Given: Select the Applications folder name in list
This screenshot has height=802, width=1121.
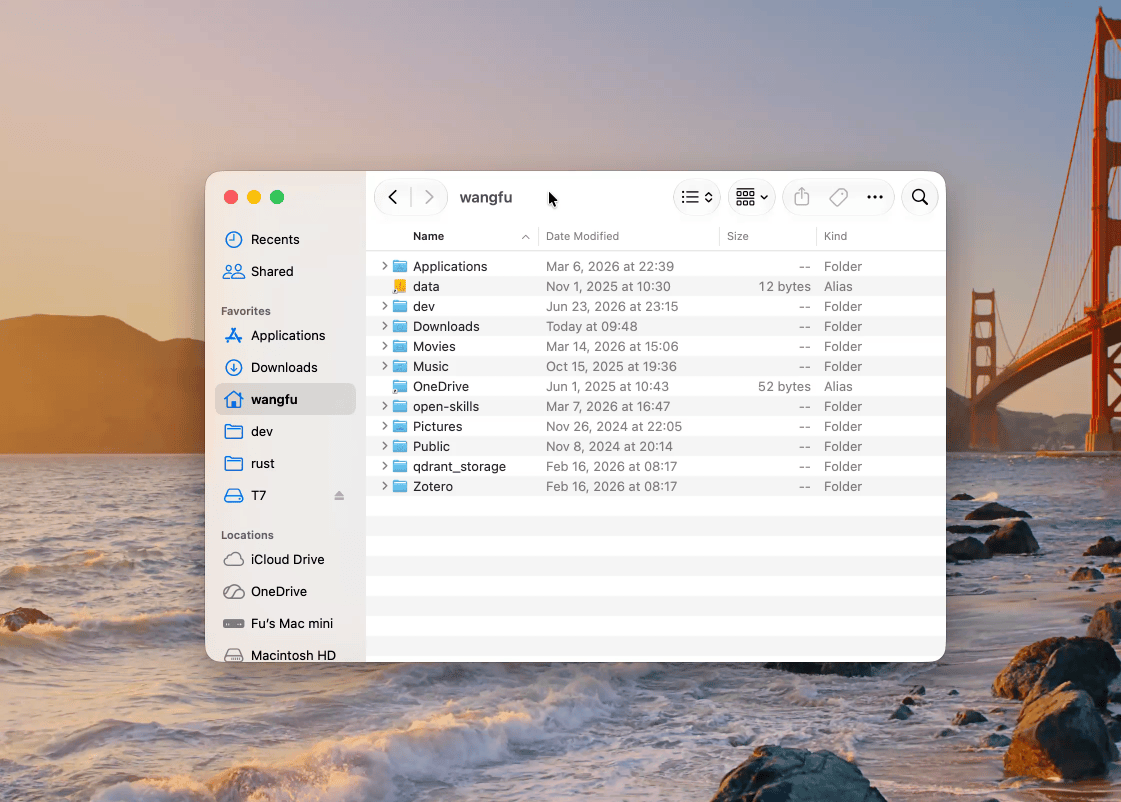Looking at the screenshot, I should coord(450,267).
